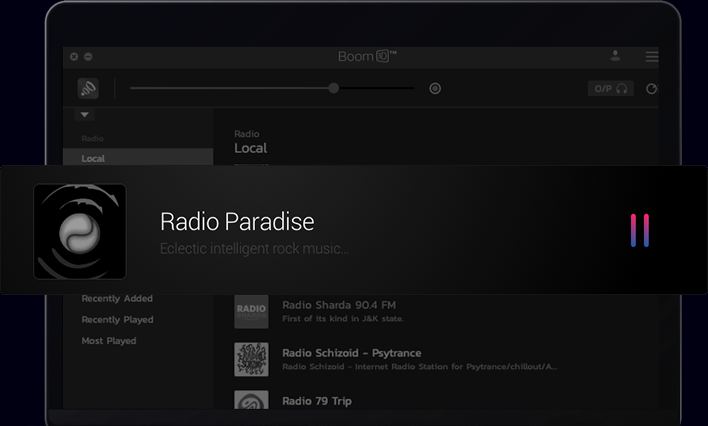708x426 pixels.
Task: Open Recently Added in sidebar
Action: [x=117, y=299]
